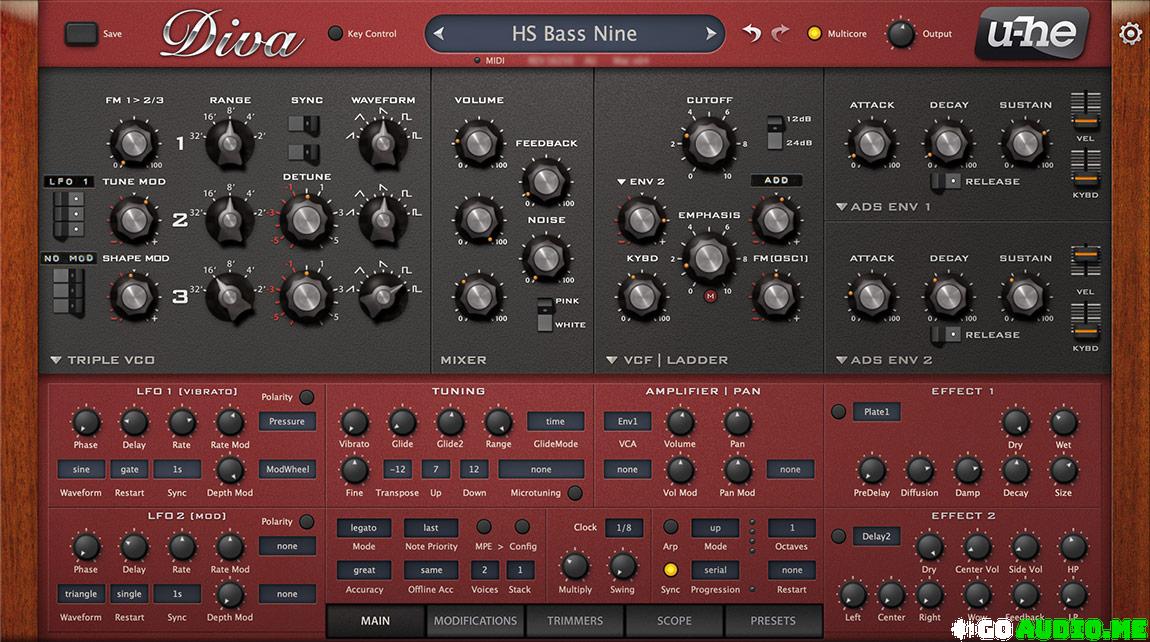Screen dimensions: 1150x642
Task: Toggle the Key Control LED
Action: point(335,33)
